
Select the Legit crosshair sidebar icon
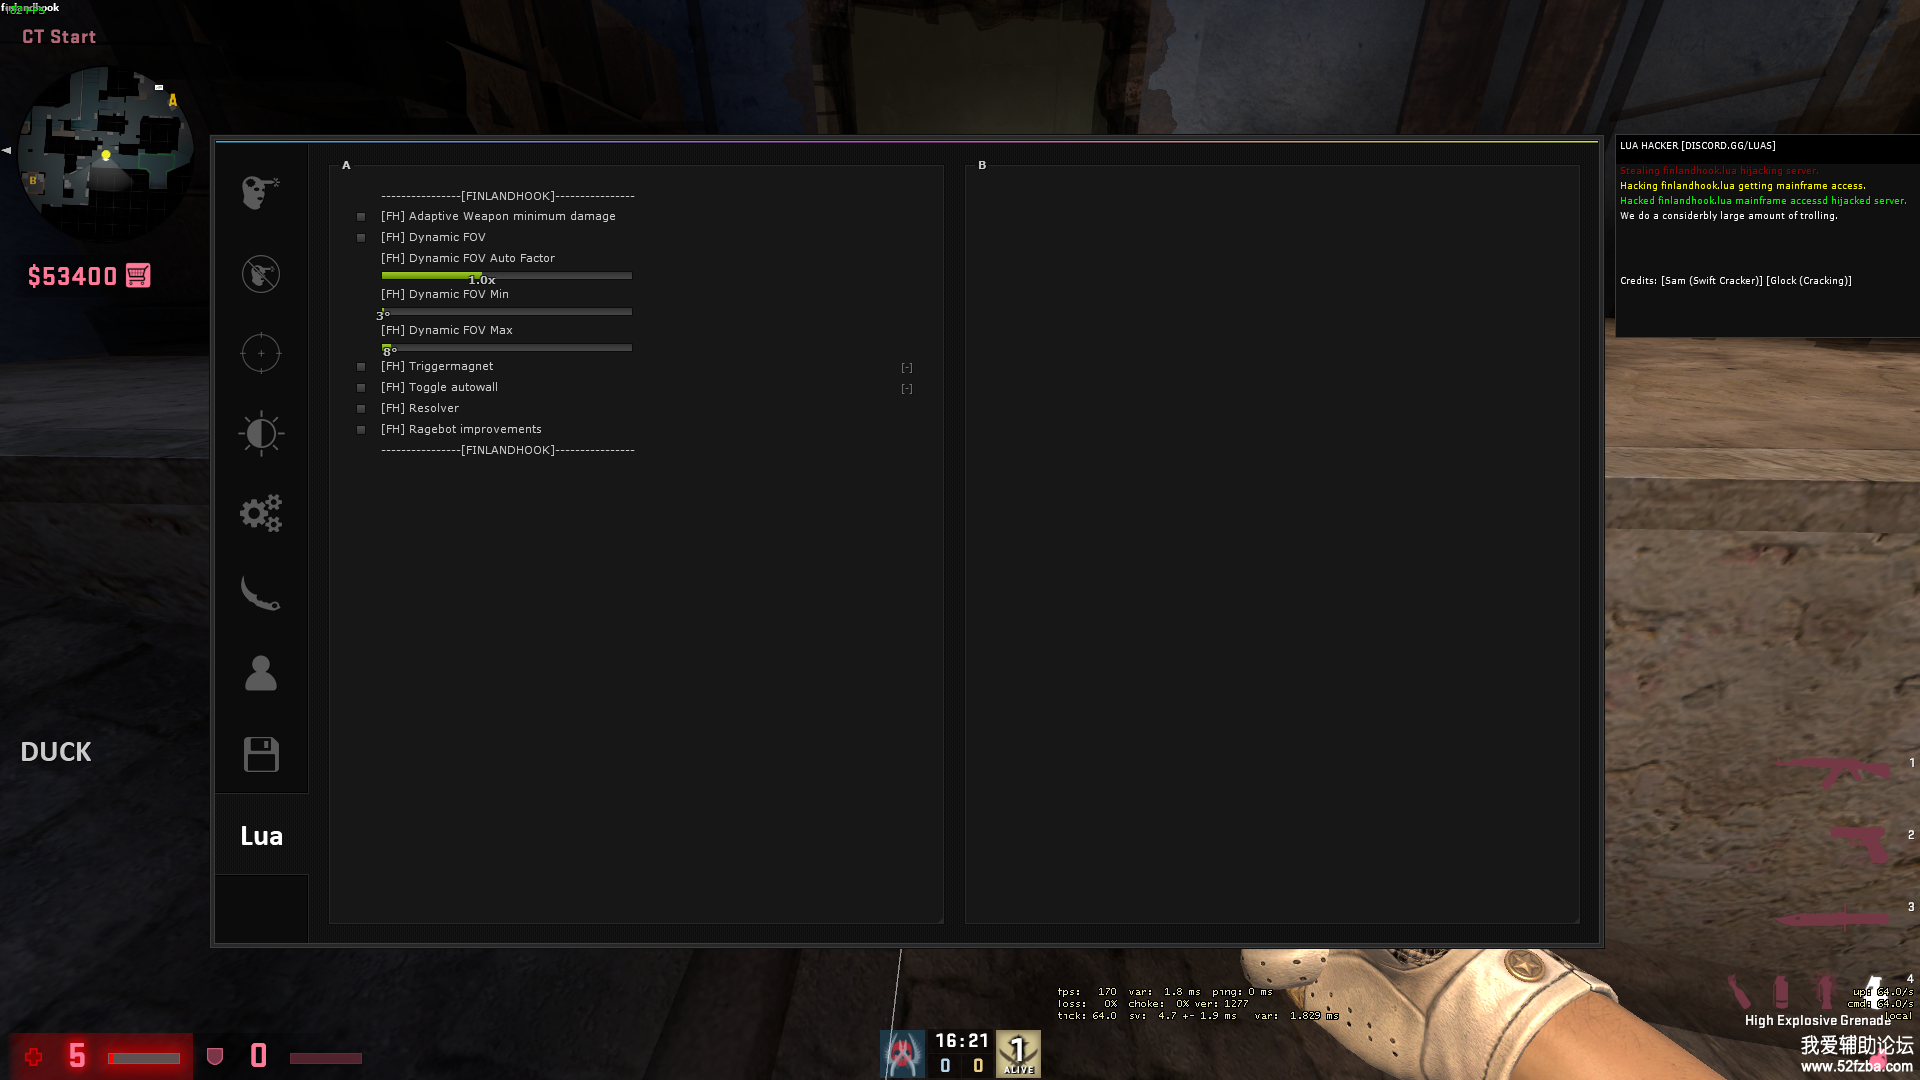[260, 353]
